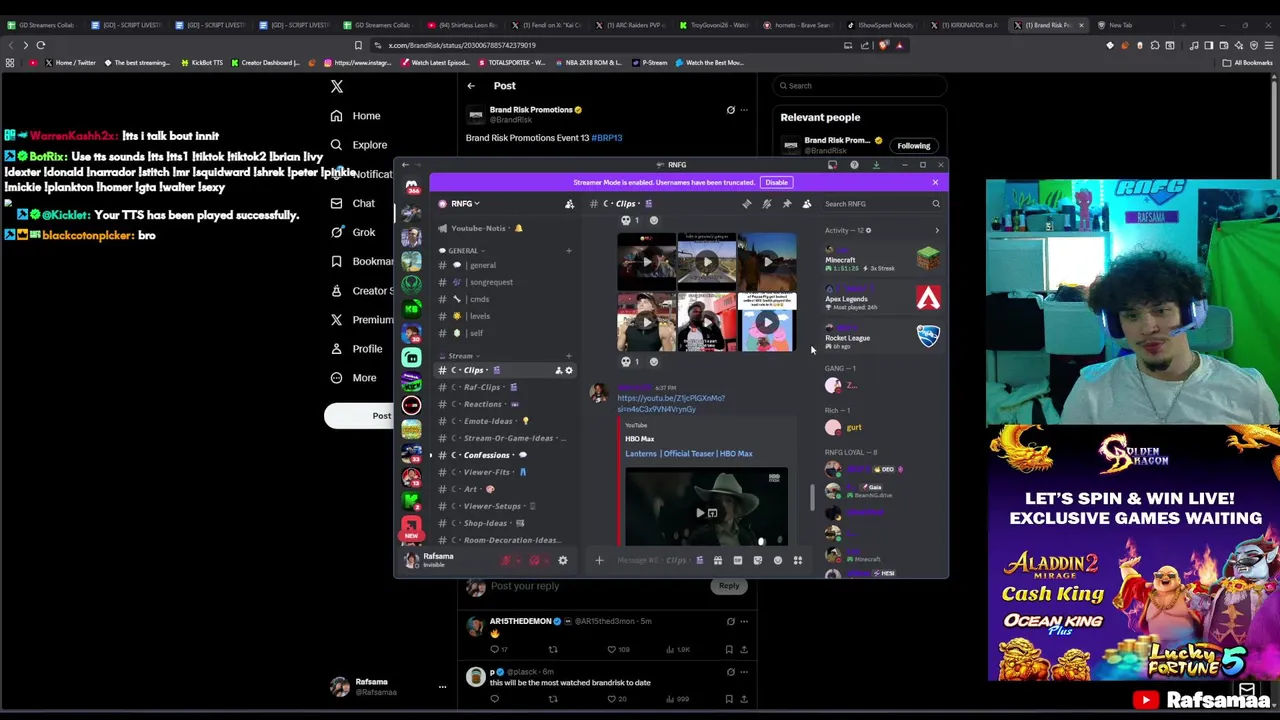The image size is (1280, 720).
Task: Toggle bookmark on AR15thedemon reply
Action: click(x=729, y=649)
